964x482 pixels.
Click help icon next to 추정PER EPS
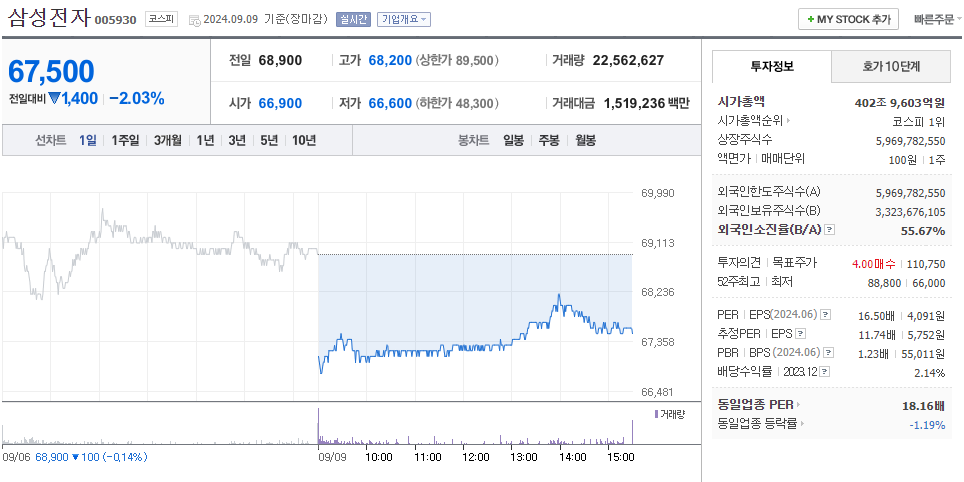click(800, 334)
